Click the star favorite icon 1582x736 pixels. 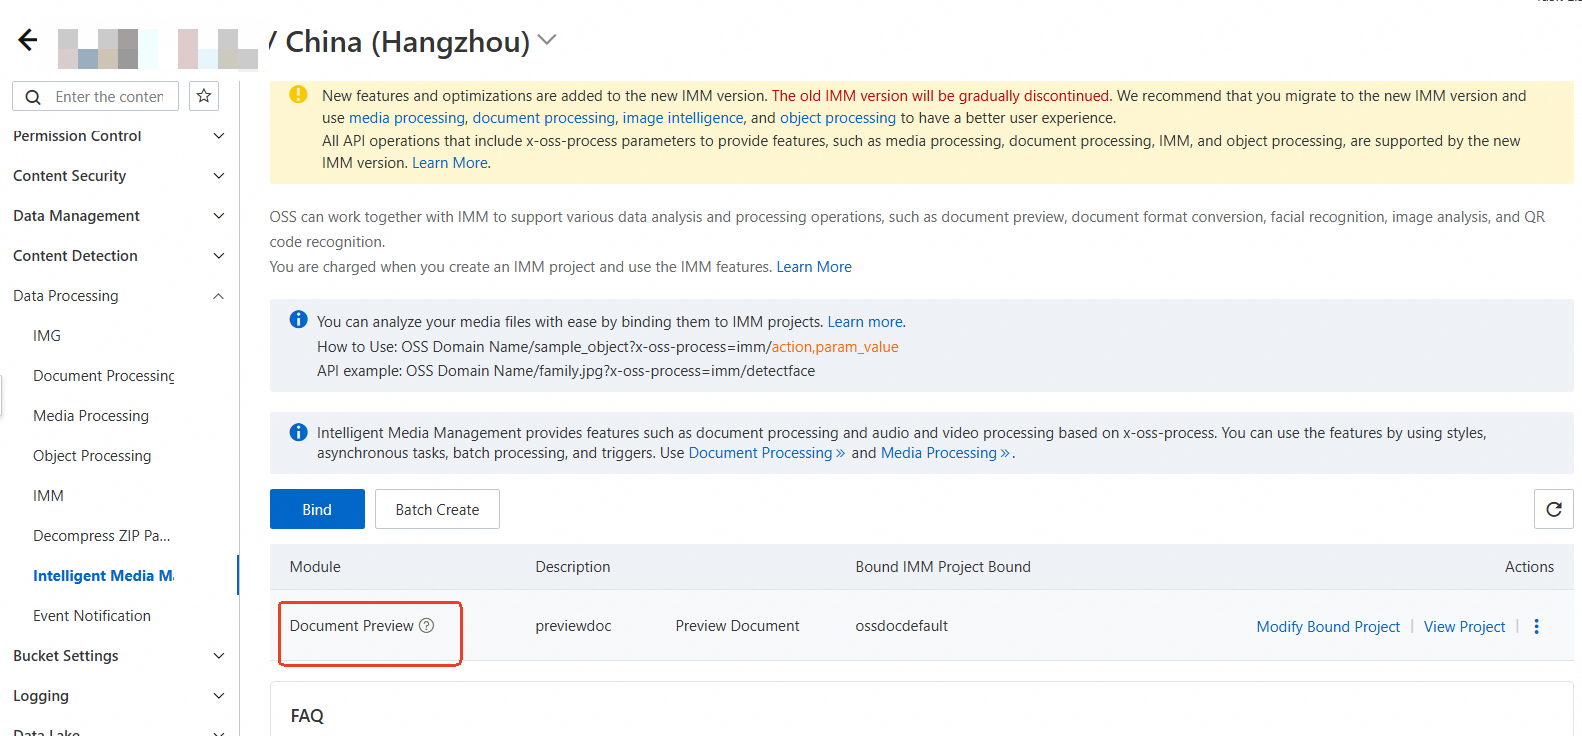point(204,96)
